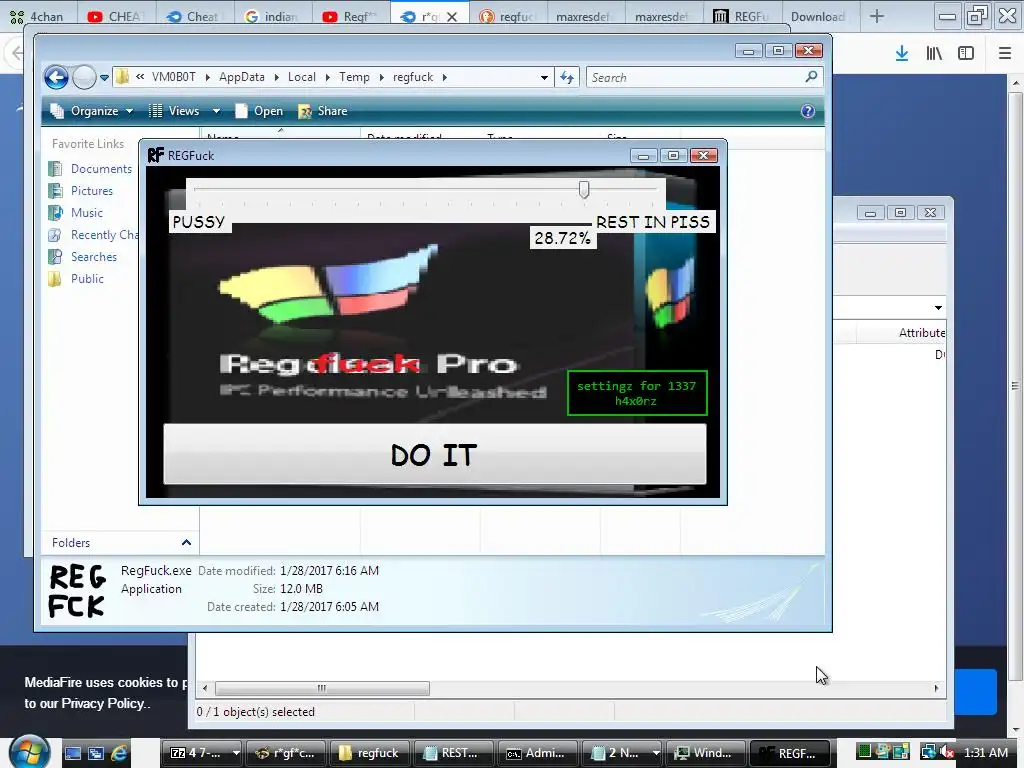Click the right scroll arrow in background window
The image size is (1024, 768).
coord(936,688)
